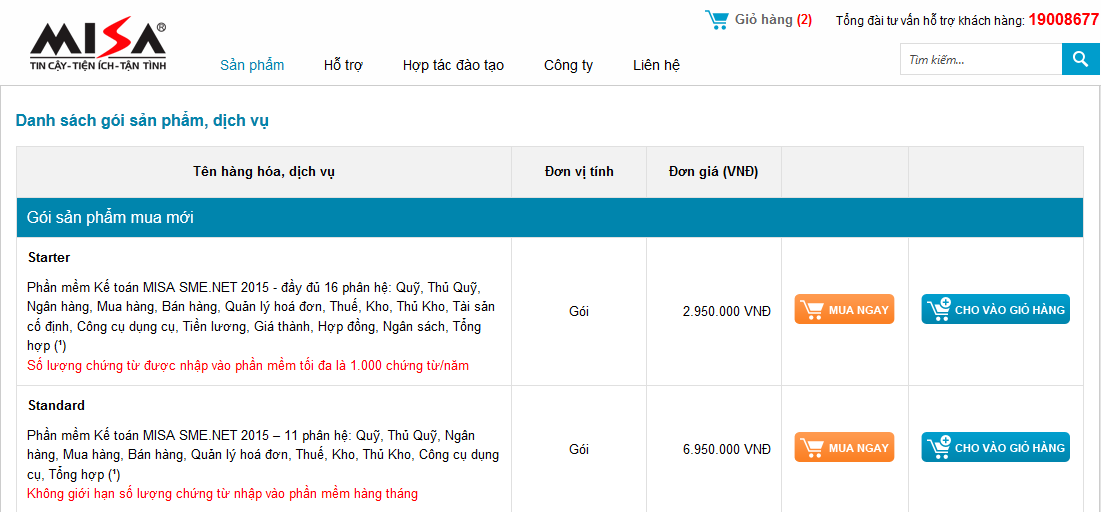Go to the Hỗ trợ menu
This screenshot has height=512, width=1101.
coord(343,65)
